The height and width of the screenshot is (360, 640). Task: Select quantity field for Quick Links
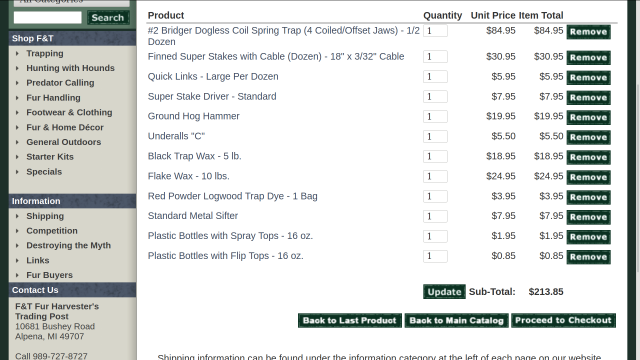(435, 77)
